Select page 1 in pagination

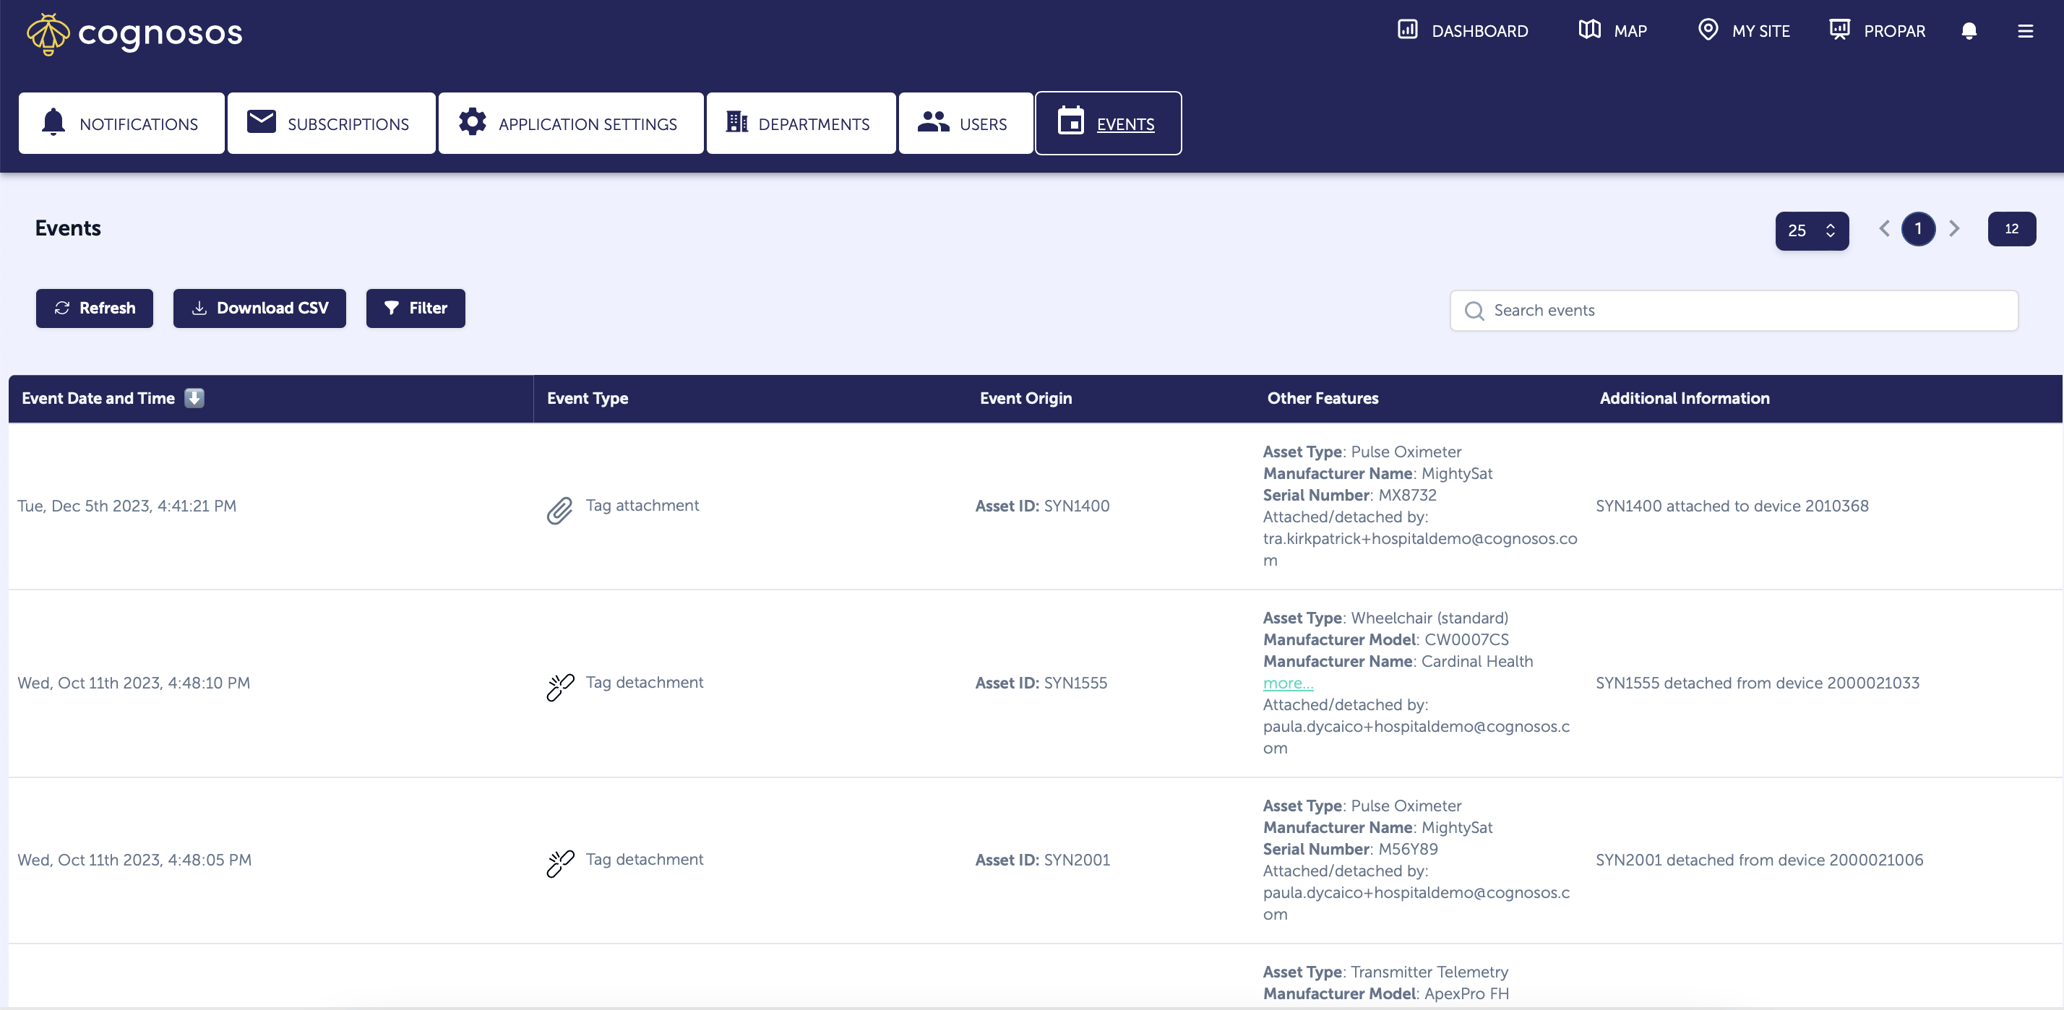point(1918,229)
